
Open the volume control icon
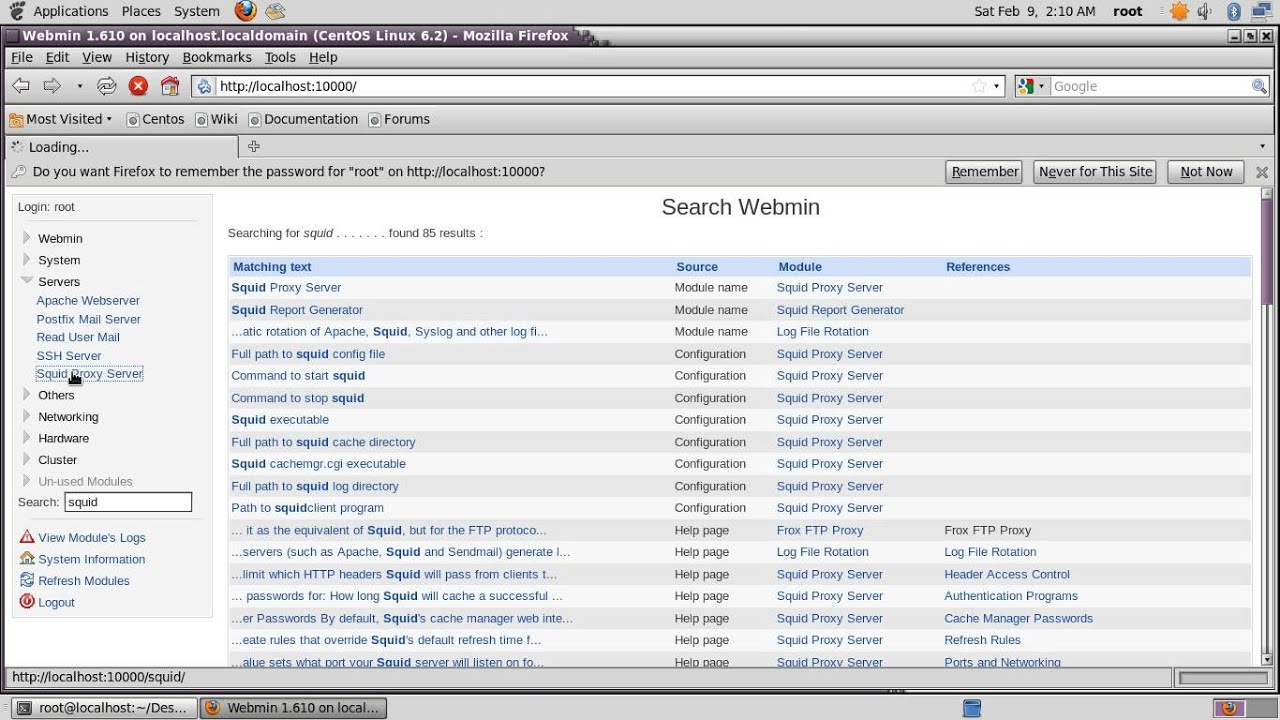(1205, 11)
